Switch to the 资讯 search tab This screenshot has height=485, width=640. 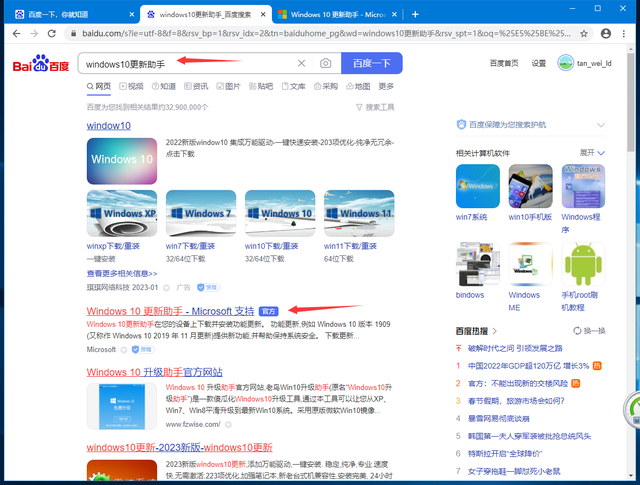[x=196, y=86]
